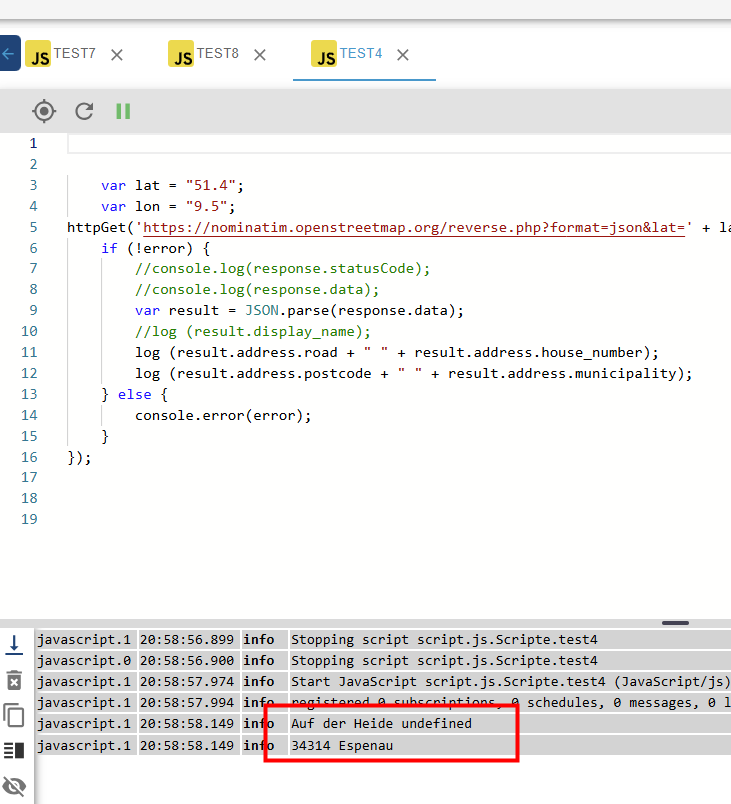The width and height of the screenshot is (731, 804).
Task: Click the console.log(response.statusCode) comment line
Action: (x=282, y=269)
